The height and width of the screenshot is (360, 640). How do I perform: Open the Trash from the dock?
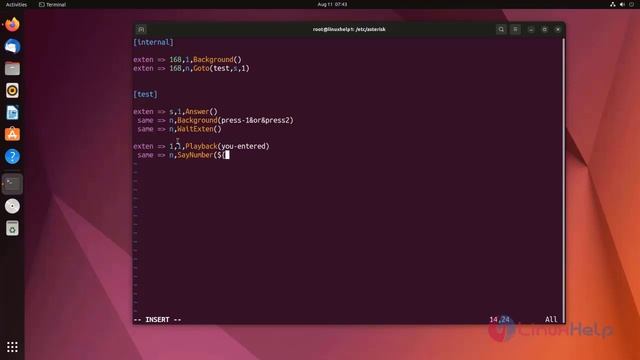(x=12, y=228)
